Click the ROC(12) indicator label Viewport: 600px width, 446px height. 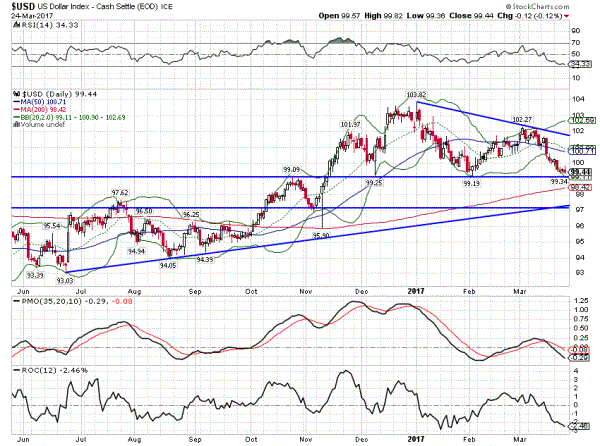click(34, 371)
